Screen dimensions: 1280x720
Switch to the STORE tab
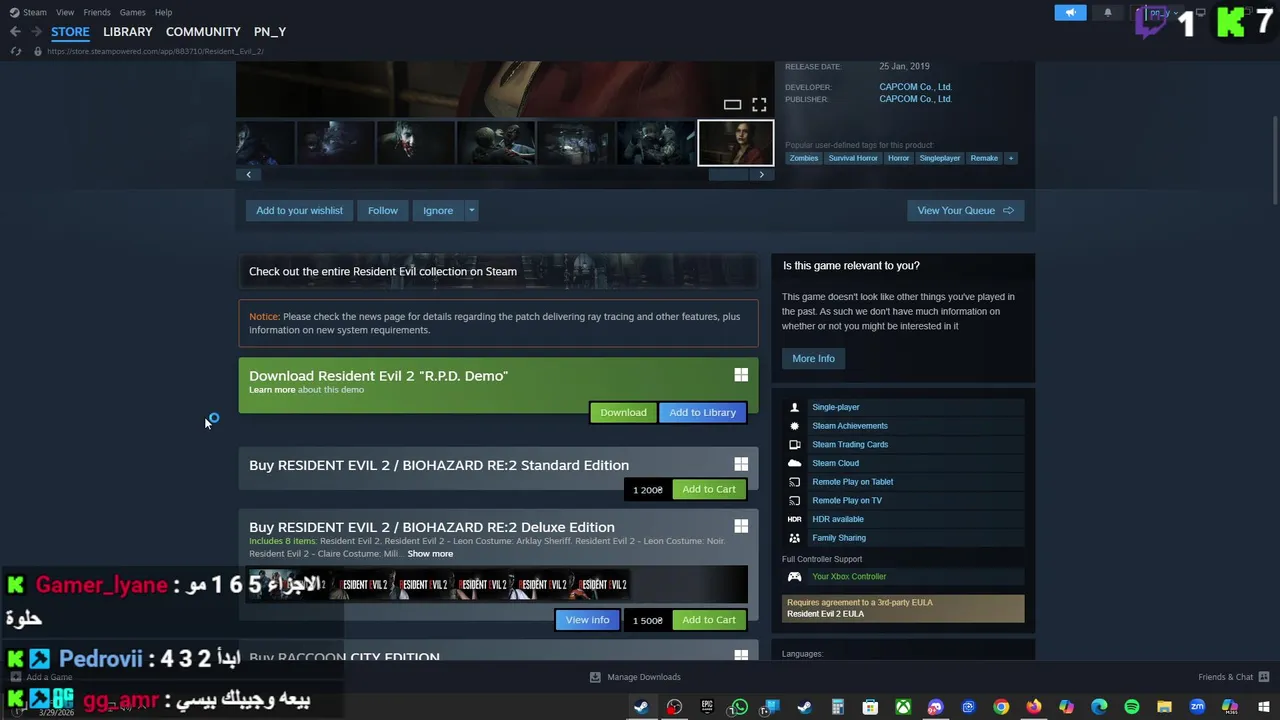pos(70,32)
